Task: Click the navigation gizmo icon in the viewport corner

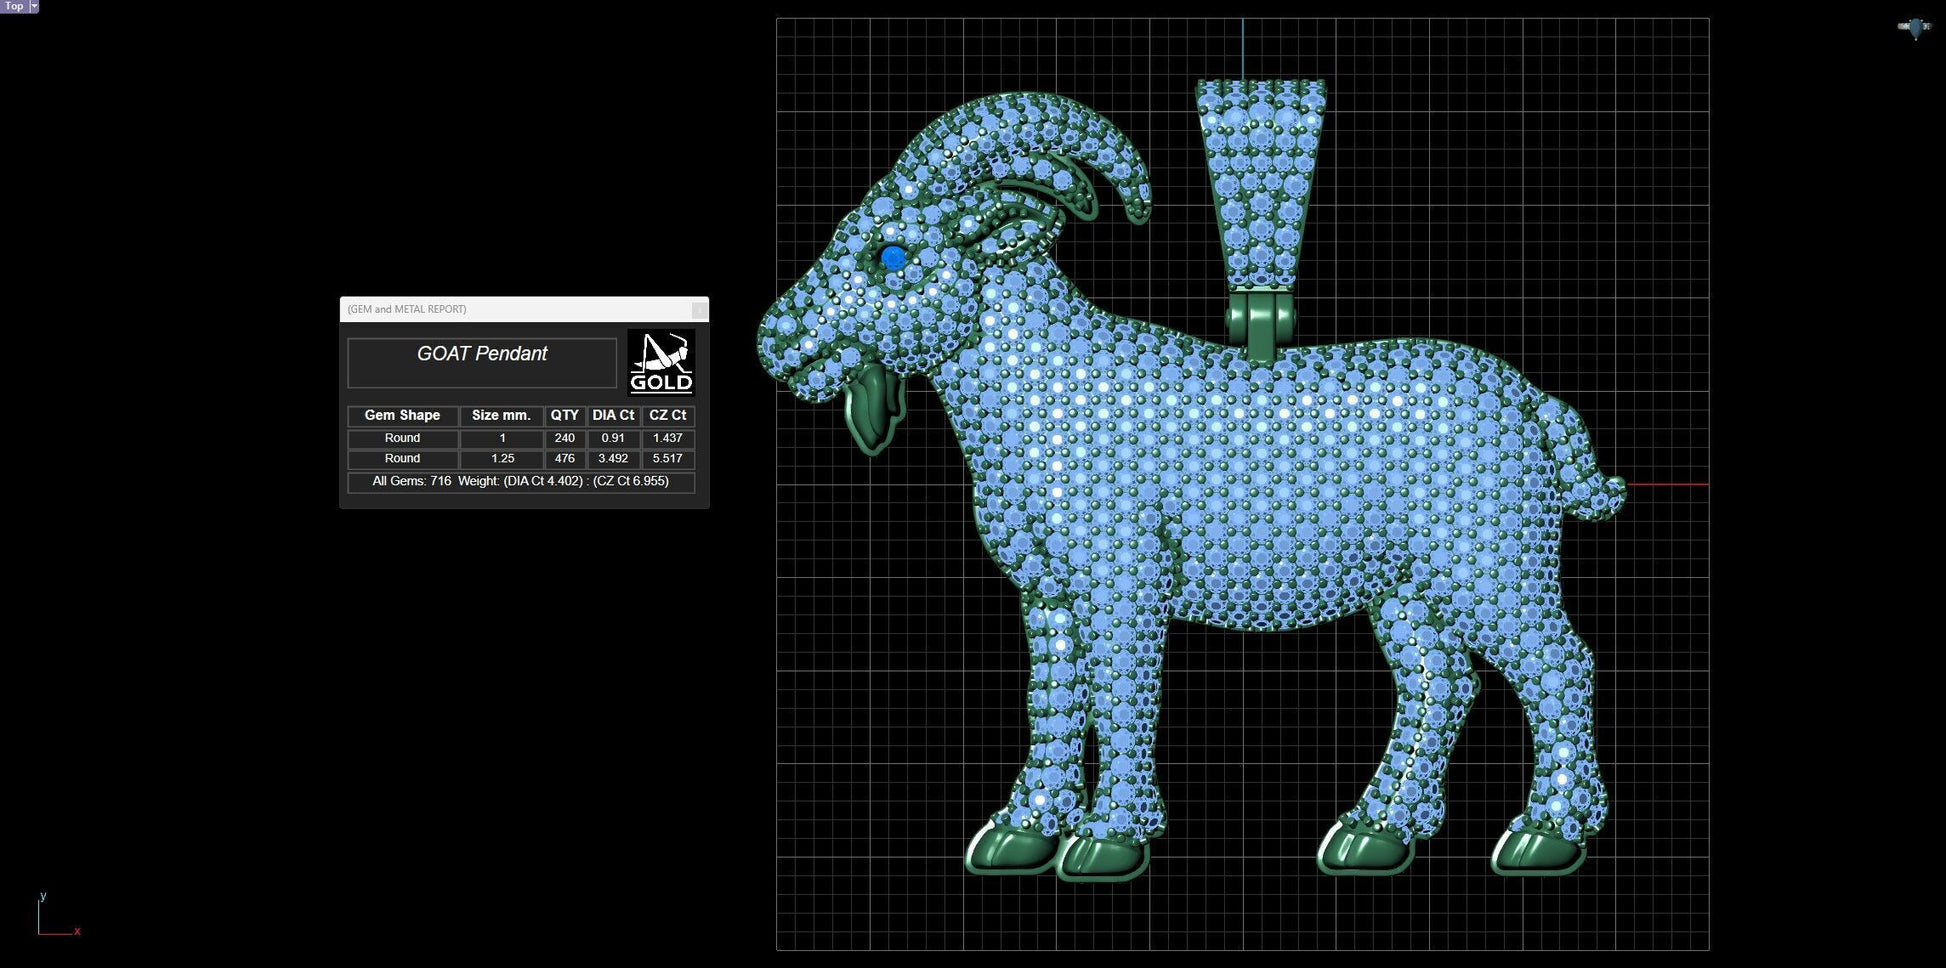Action: click(x=1914, y=28)
